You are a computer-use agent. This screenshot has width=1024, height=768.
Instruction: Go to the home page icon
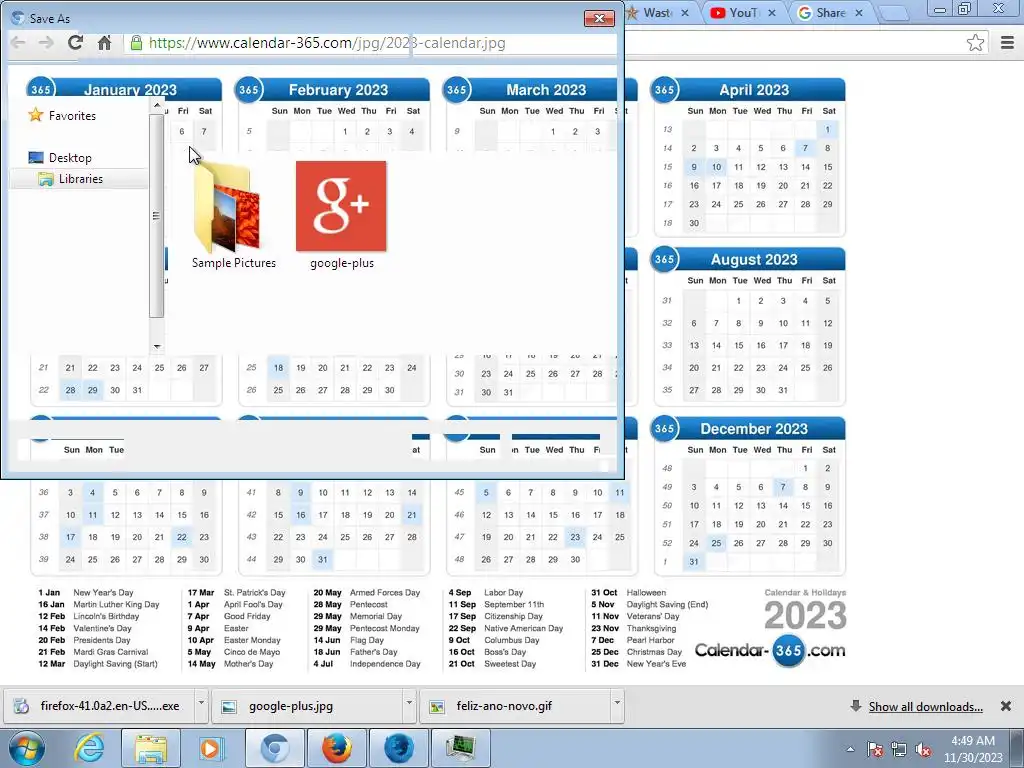(104, 43)
